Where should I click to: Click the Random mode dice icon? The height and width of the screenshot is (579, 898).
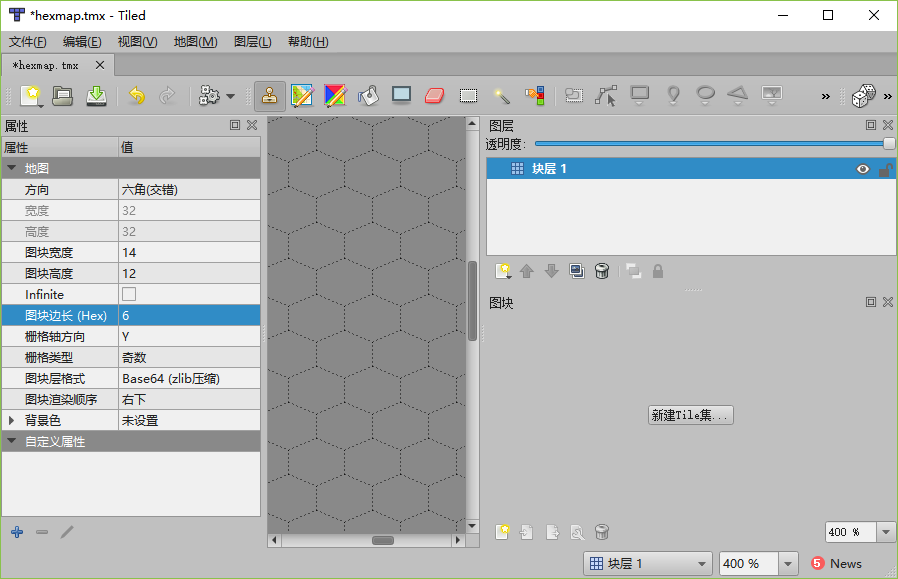tap(863, 96)
